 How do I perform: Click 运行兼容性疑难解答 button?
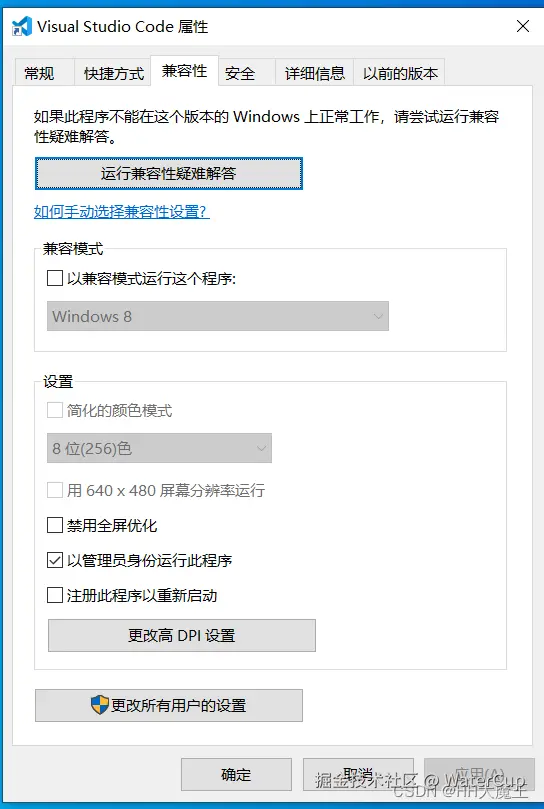169,173
